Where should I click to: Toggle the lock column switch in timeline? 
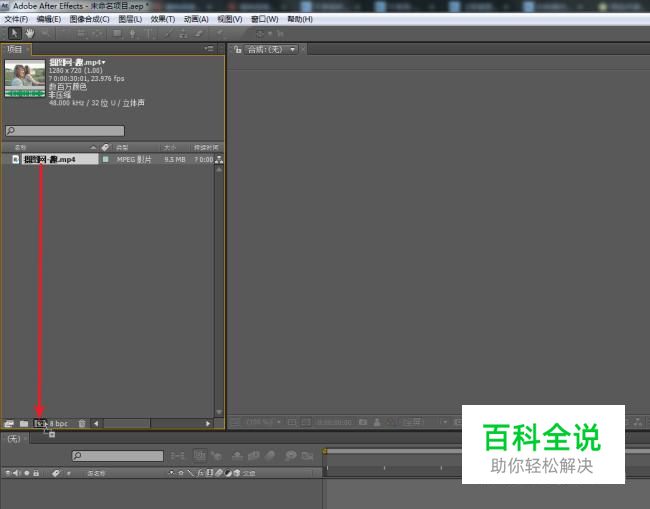(36, 473)
